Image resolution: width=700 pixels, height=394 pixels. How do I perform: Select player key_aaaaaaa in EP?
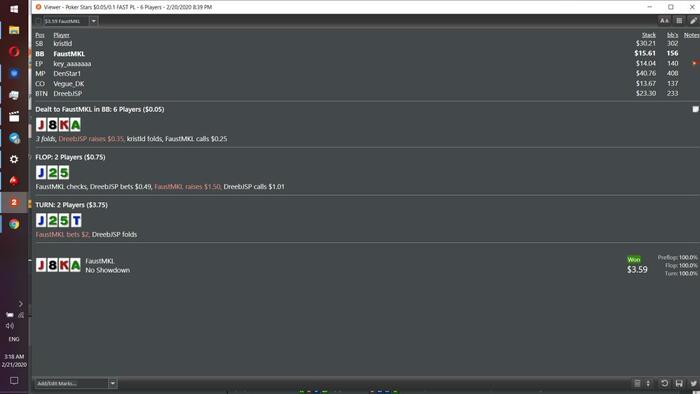pyautogui.click(x=72, y=64)
